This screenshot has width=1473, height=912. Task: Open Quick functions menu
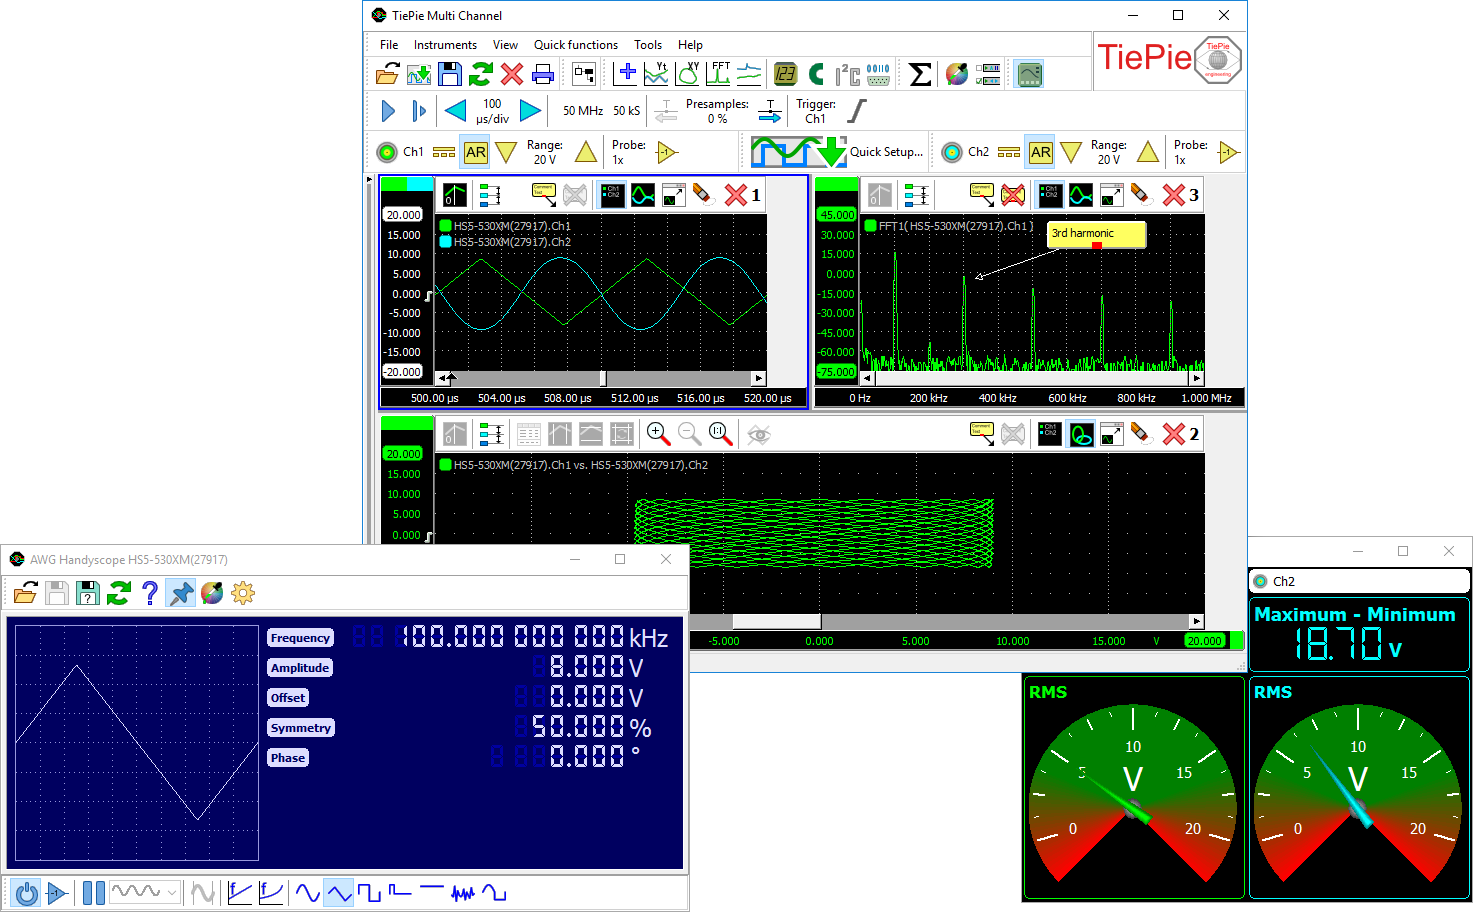click(576, 45)
